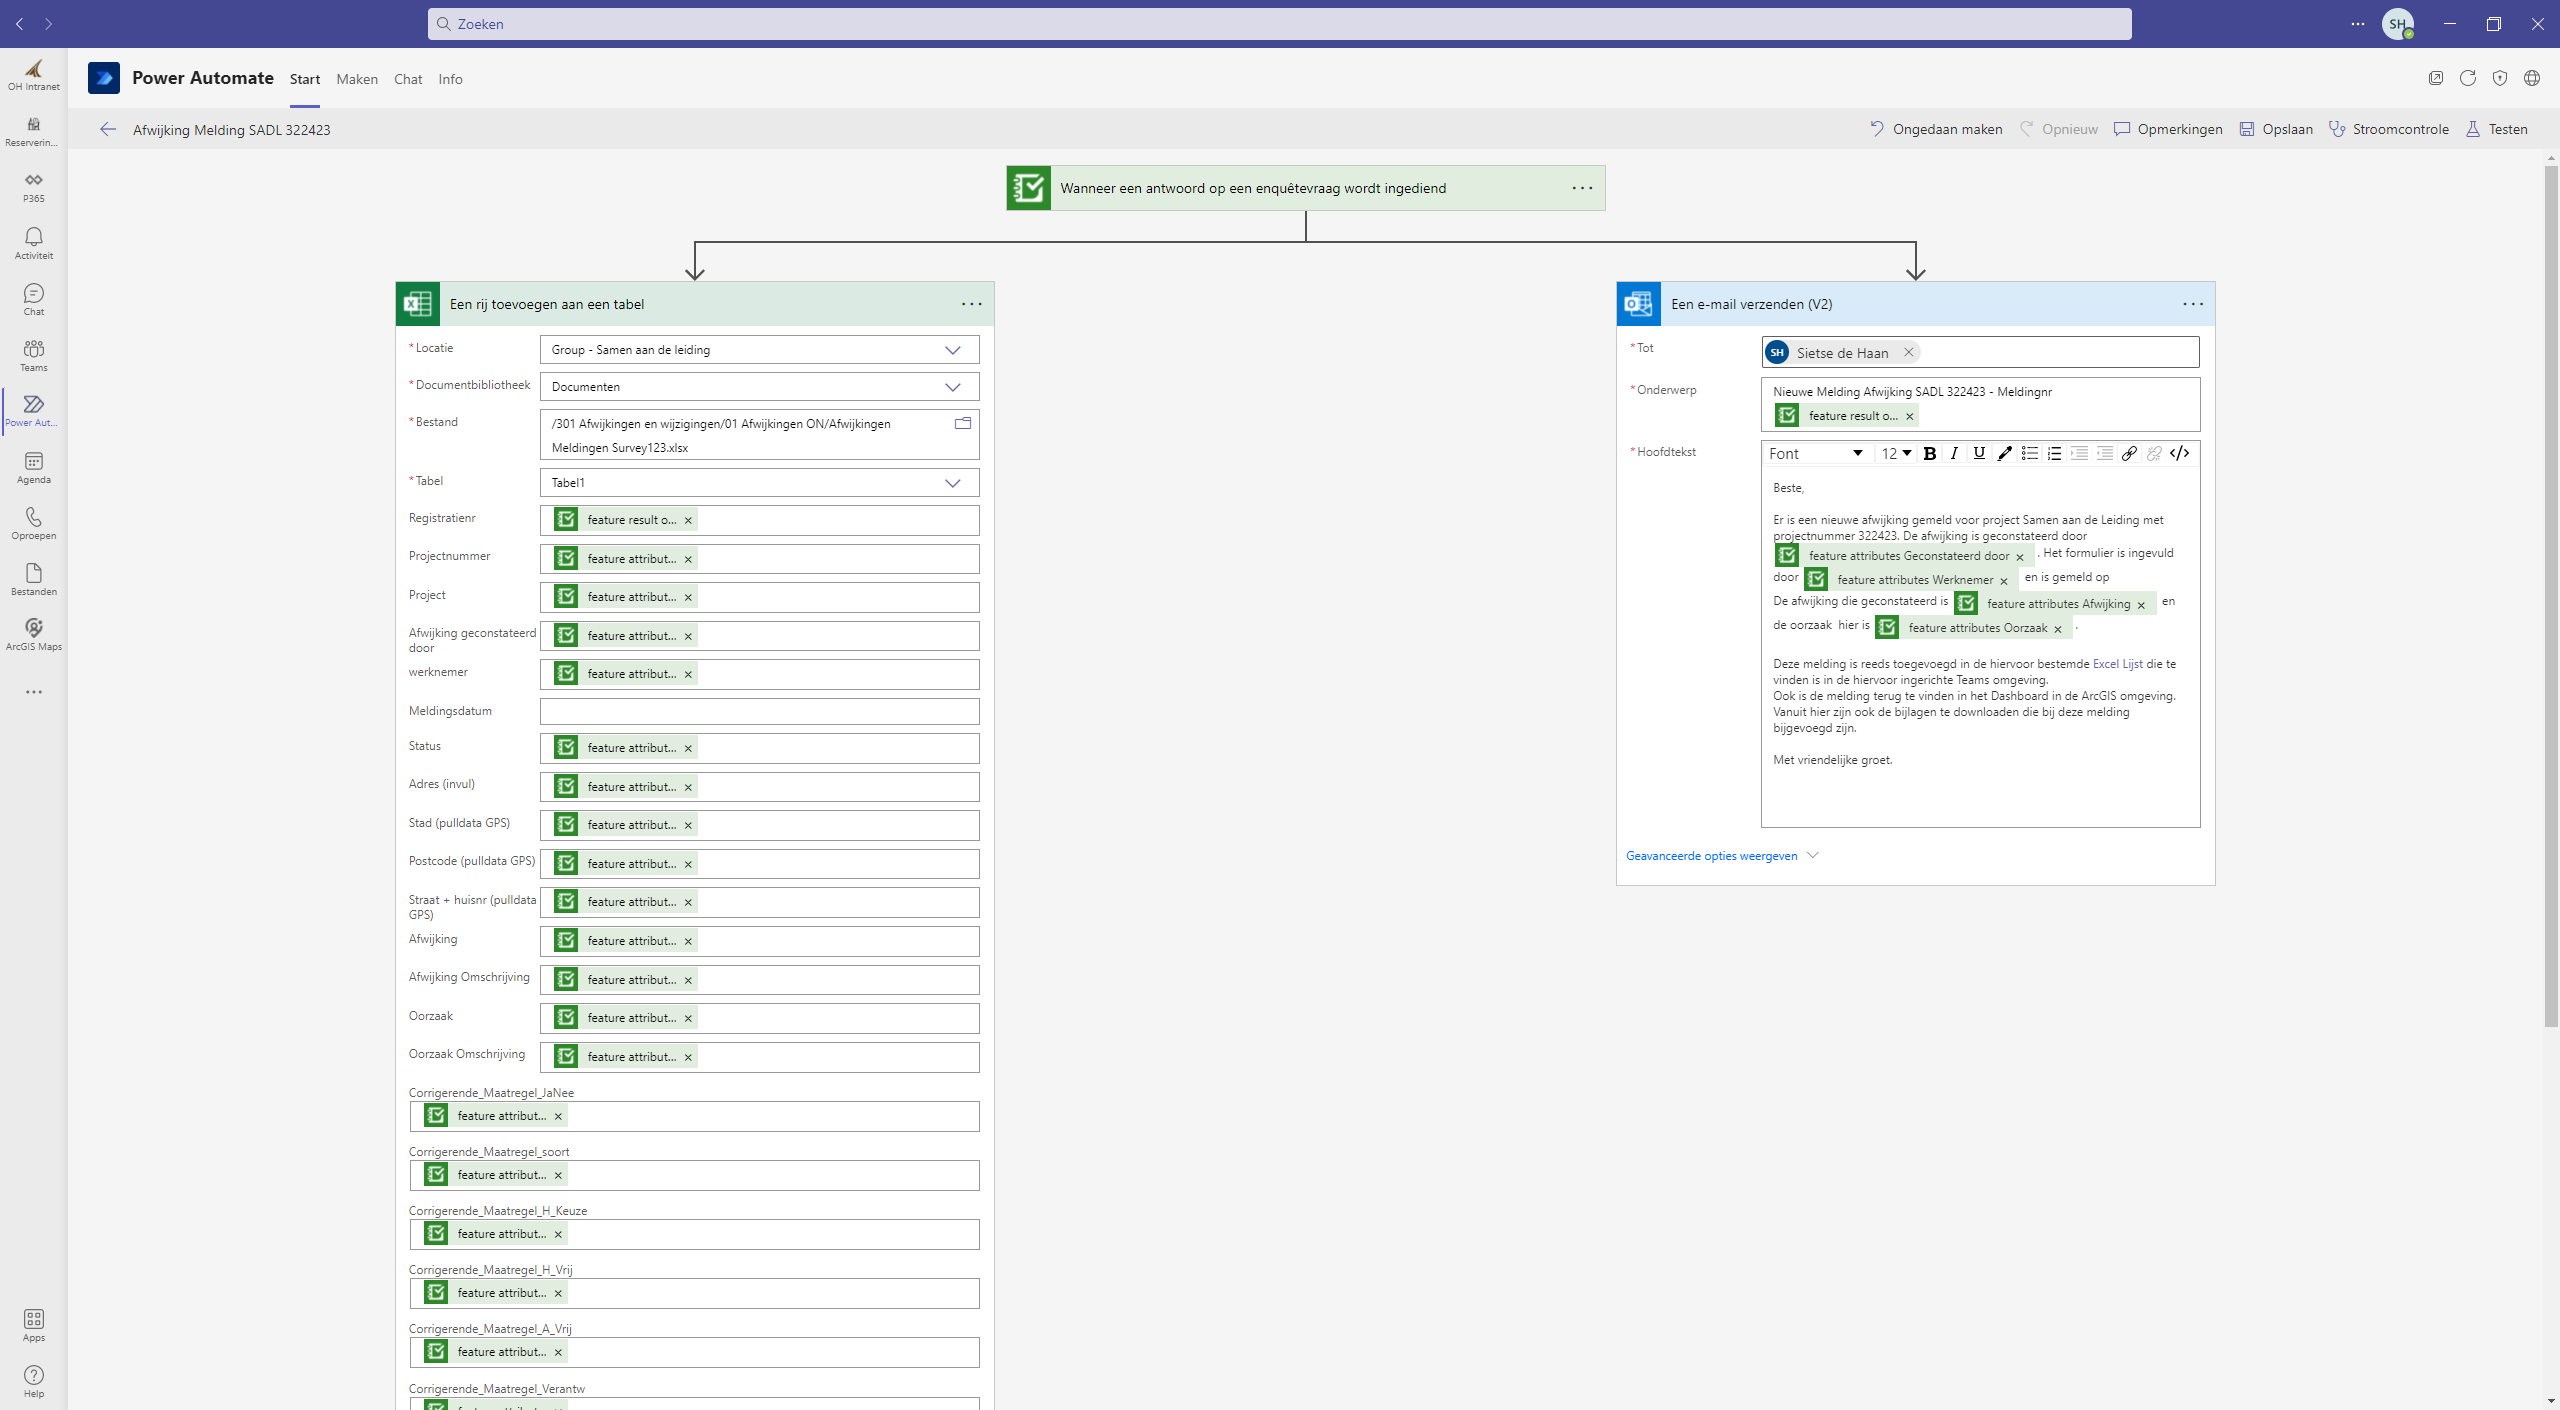
Task: Open the Font family dropdown
Action: [x=1815, y=453]
